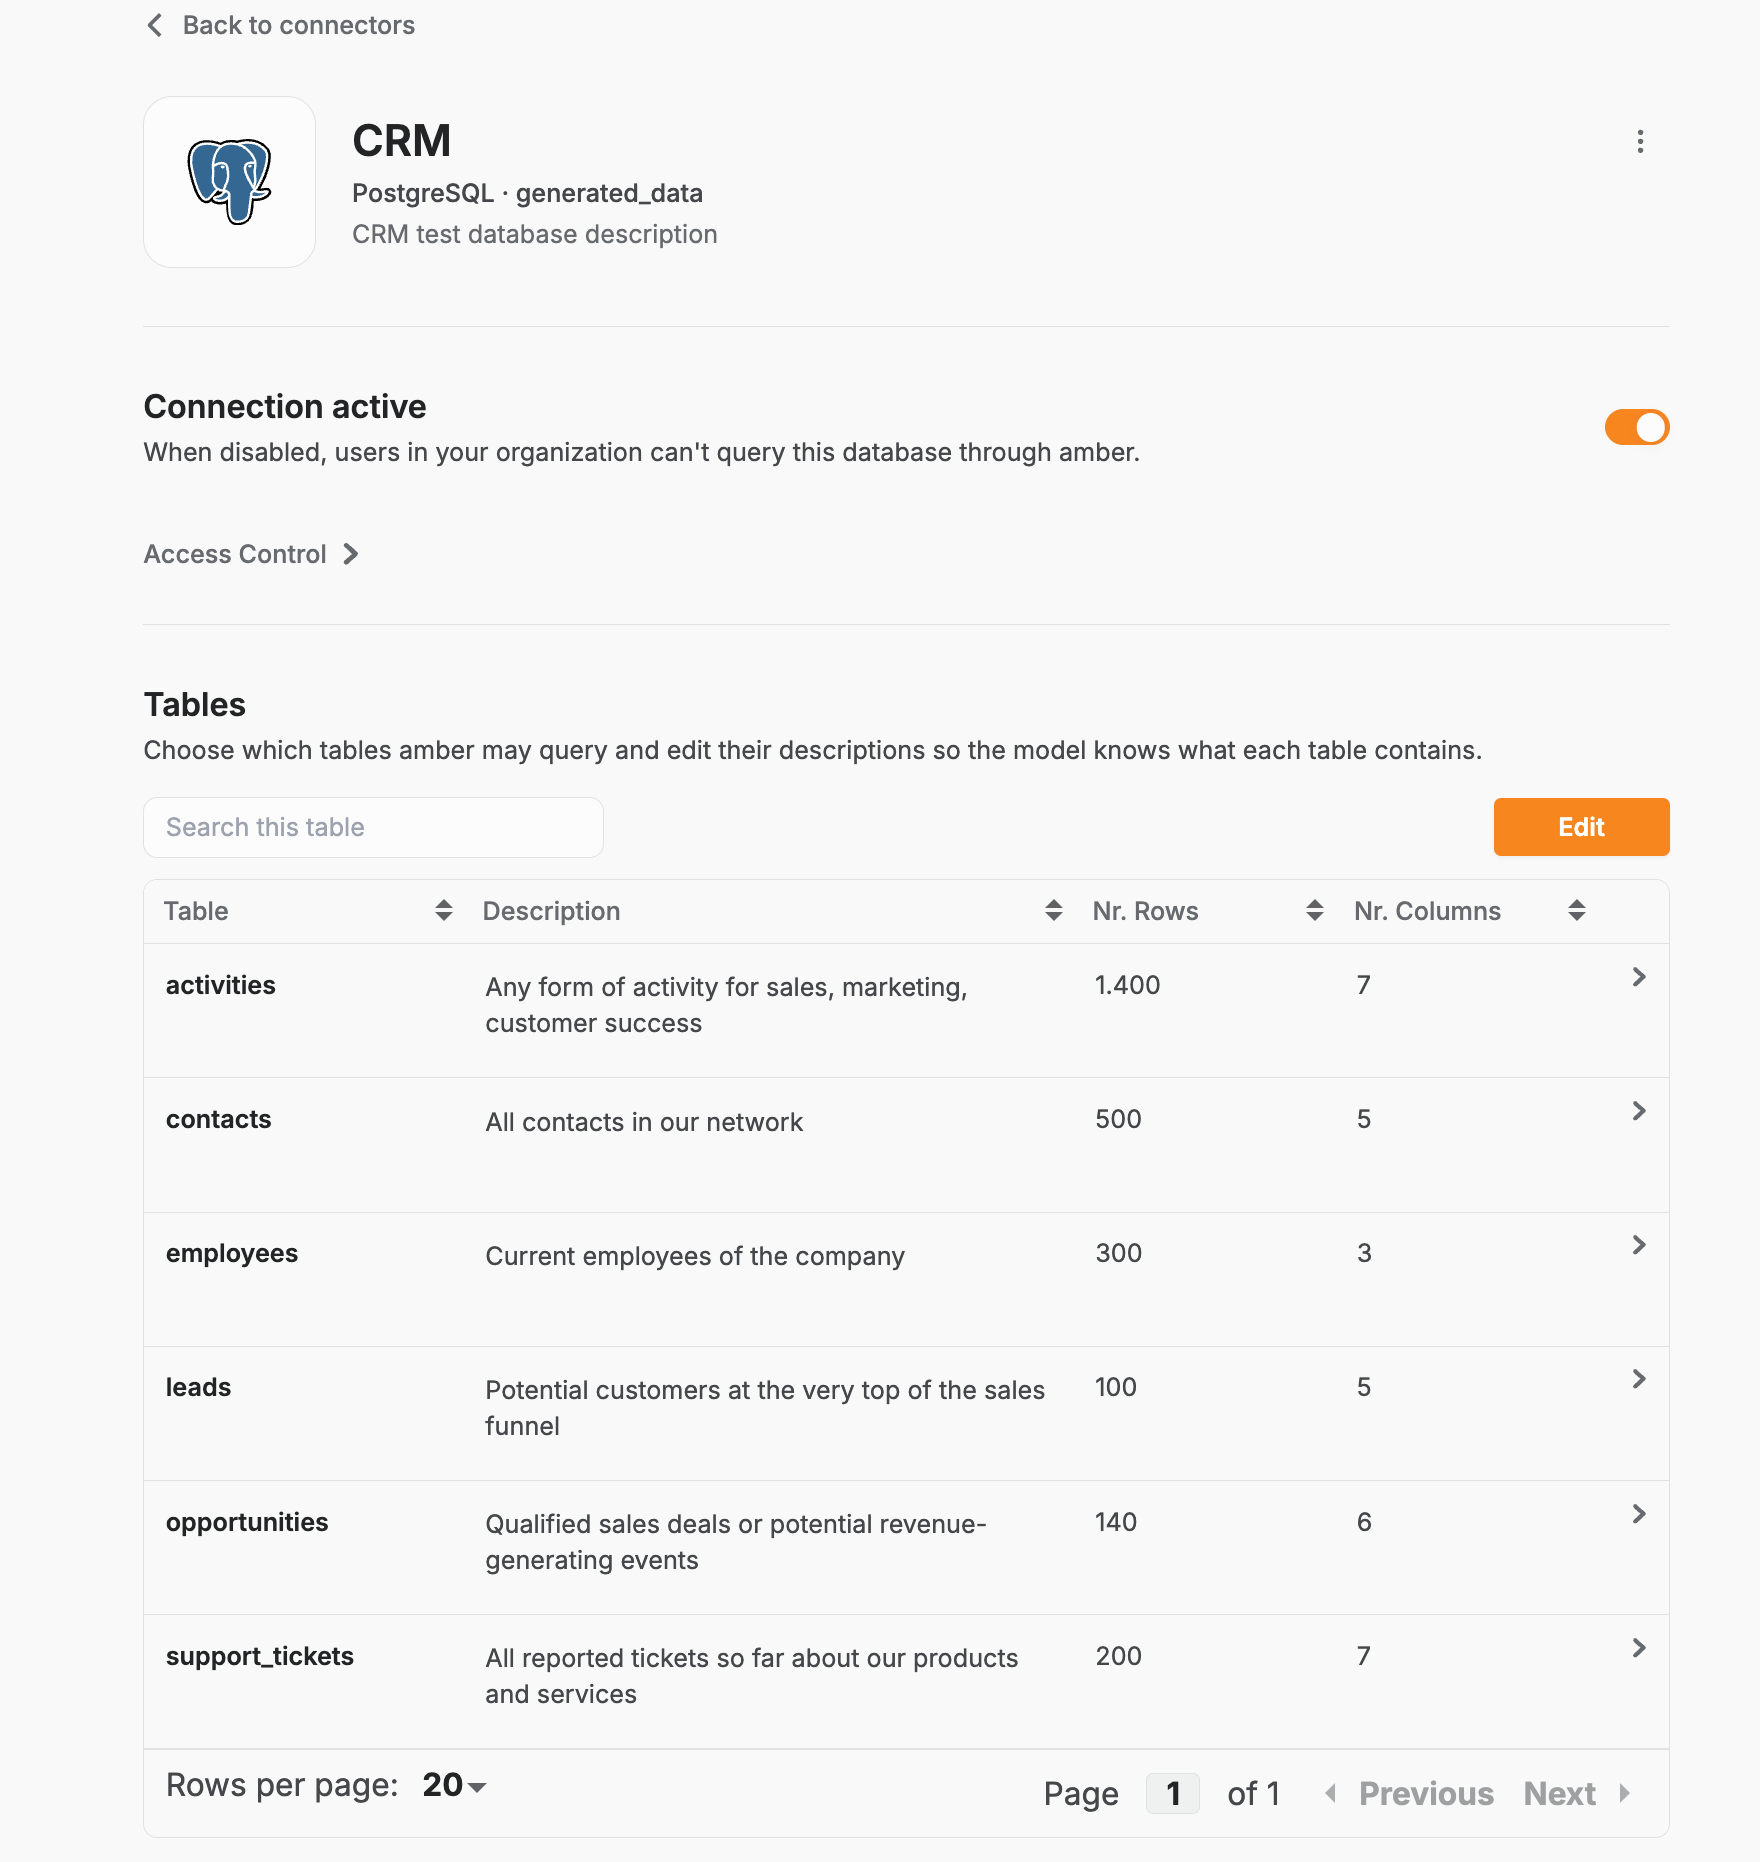Focus the Search this table field
Screen dimensions: 1760x1862
373,827
